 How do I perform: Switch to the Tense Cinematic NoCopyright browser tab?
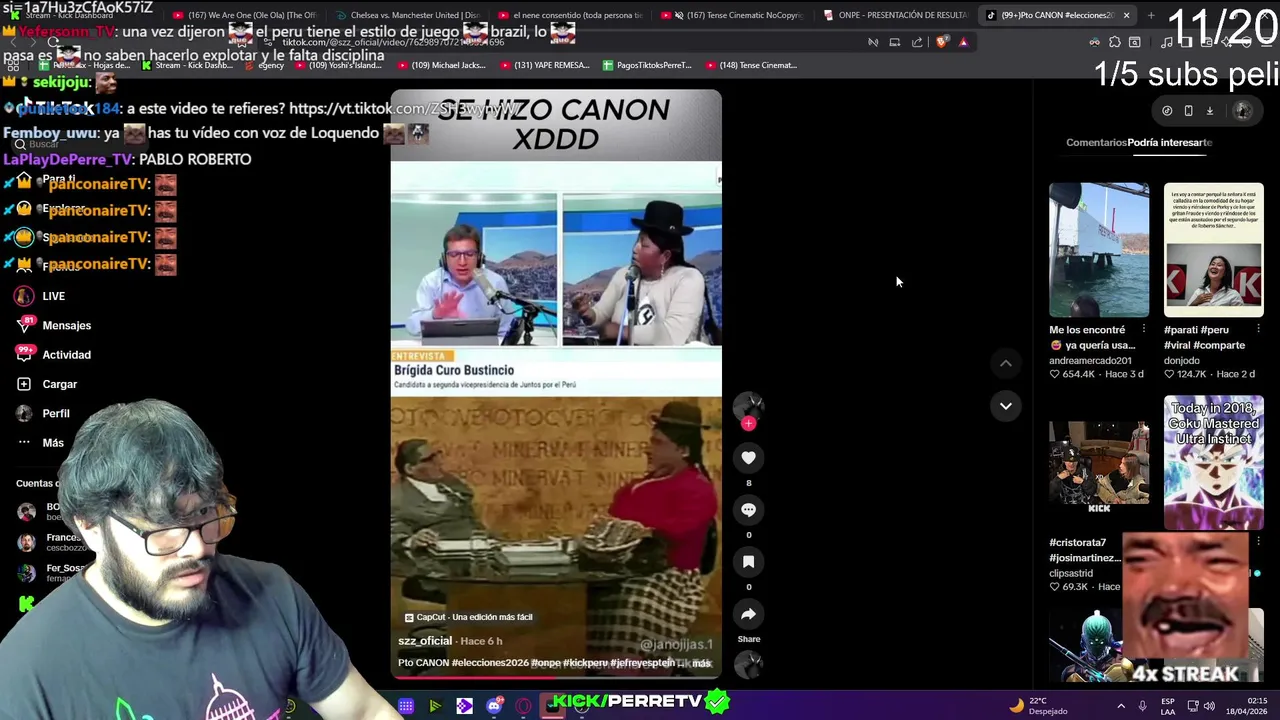735,15
